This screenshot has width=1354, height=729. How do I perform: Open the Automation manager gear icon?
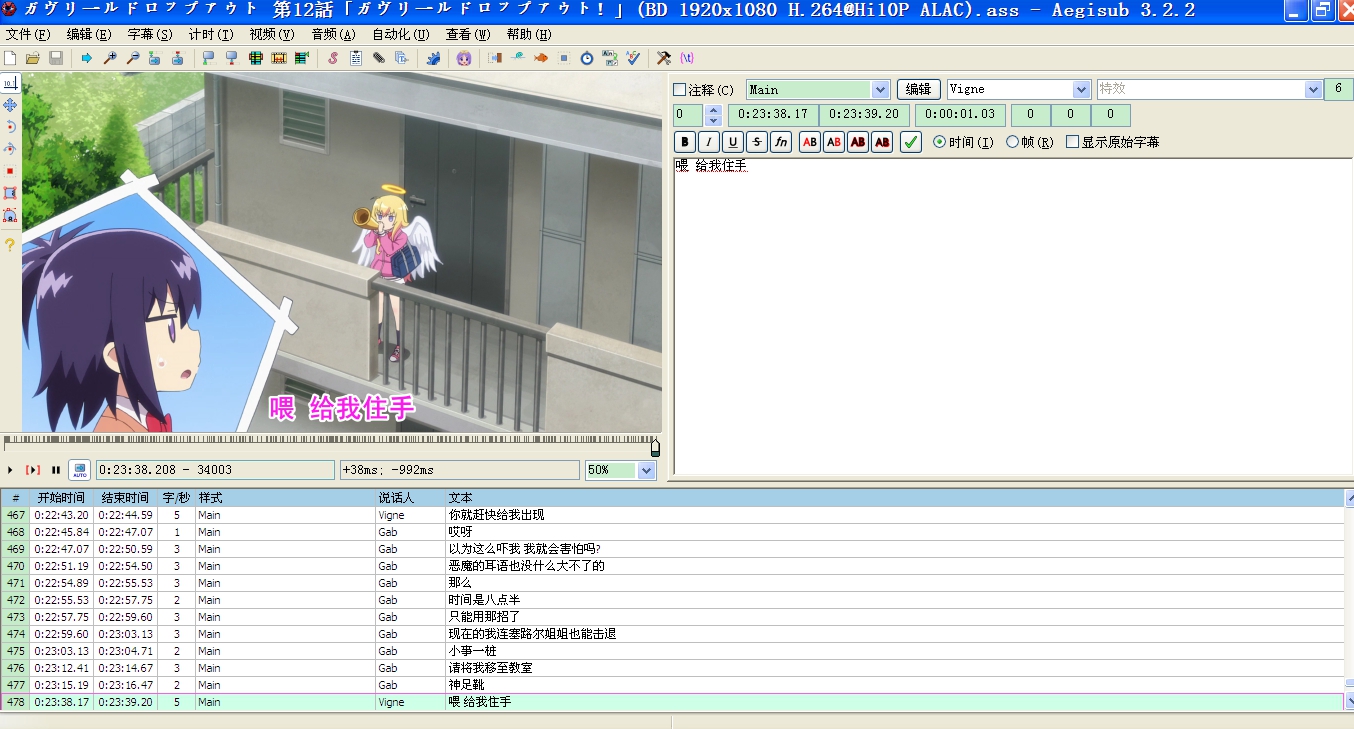coord(433,58)
